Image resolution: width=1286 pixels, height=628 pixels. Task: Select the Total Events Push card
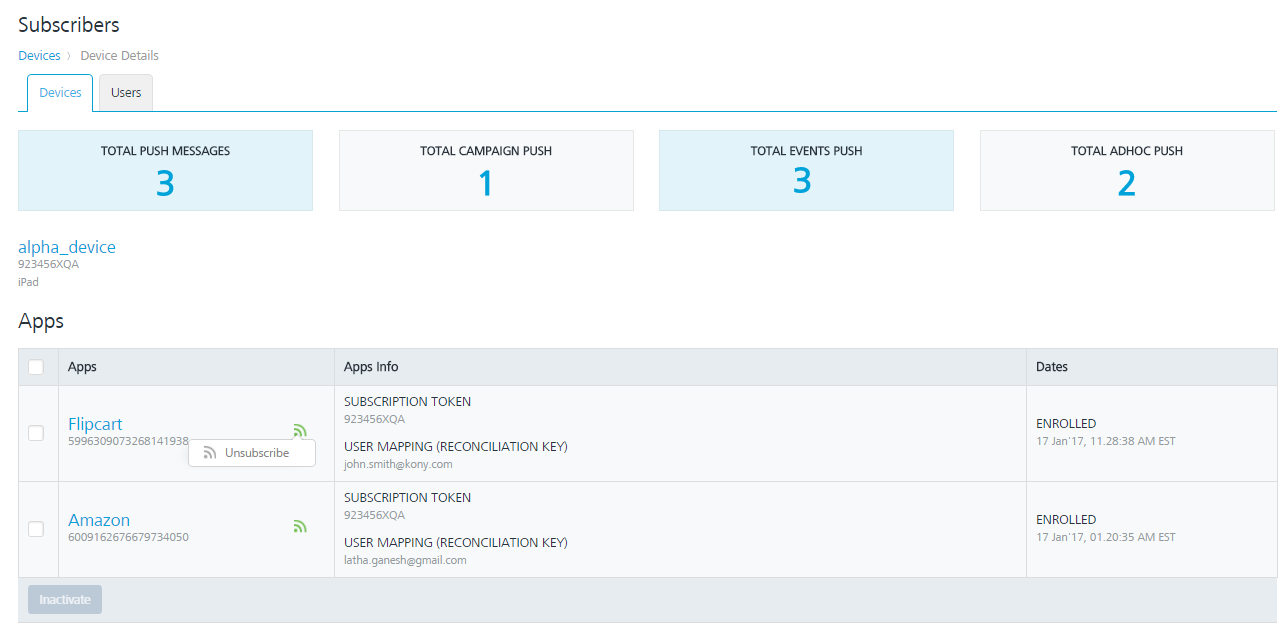coord(806,170)
